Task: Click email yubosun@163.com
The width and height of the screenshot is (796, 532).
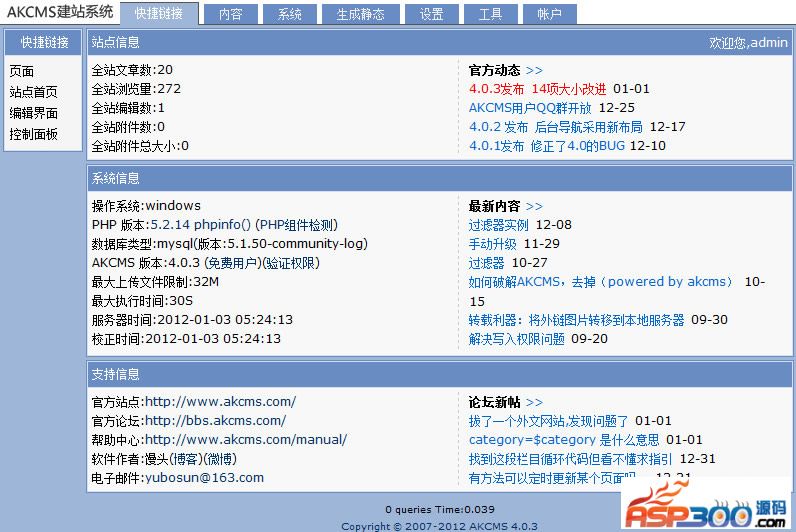Action: coord(204,478)
